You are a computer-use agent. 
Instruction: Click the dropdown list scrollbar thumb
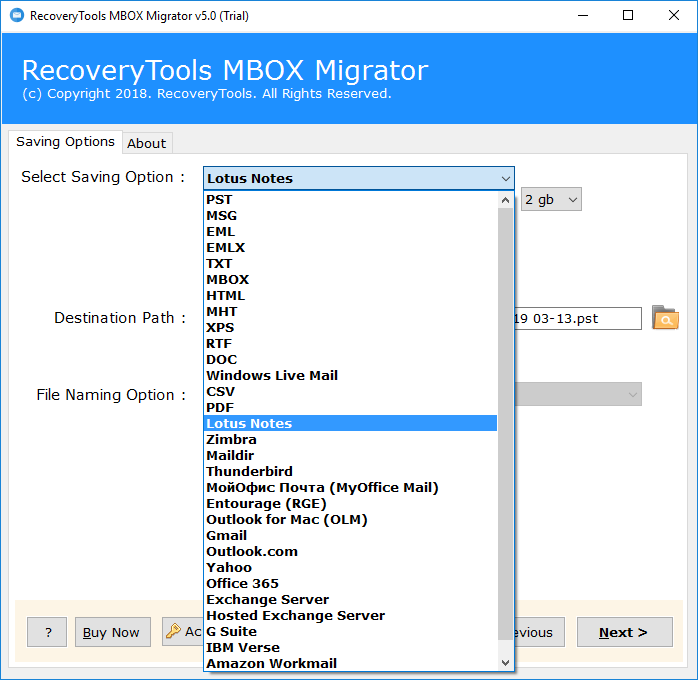click(505, 424)
